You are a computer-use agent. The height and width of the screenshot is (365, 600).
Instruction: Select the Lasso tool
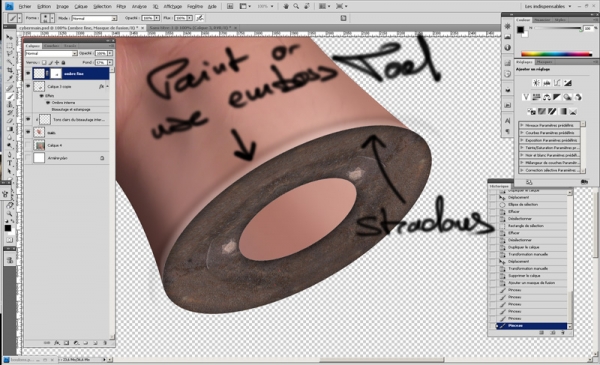click(x=10, y=54)
